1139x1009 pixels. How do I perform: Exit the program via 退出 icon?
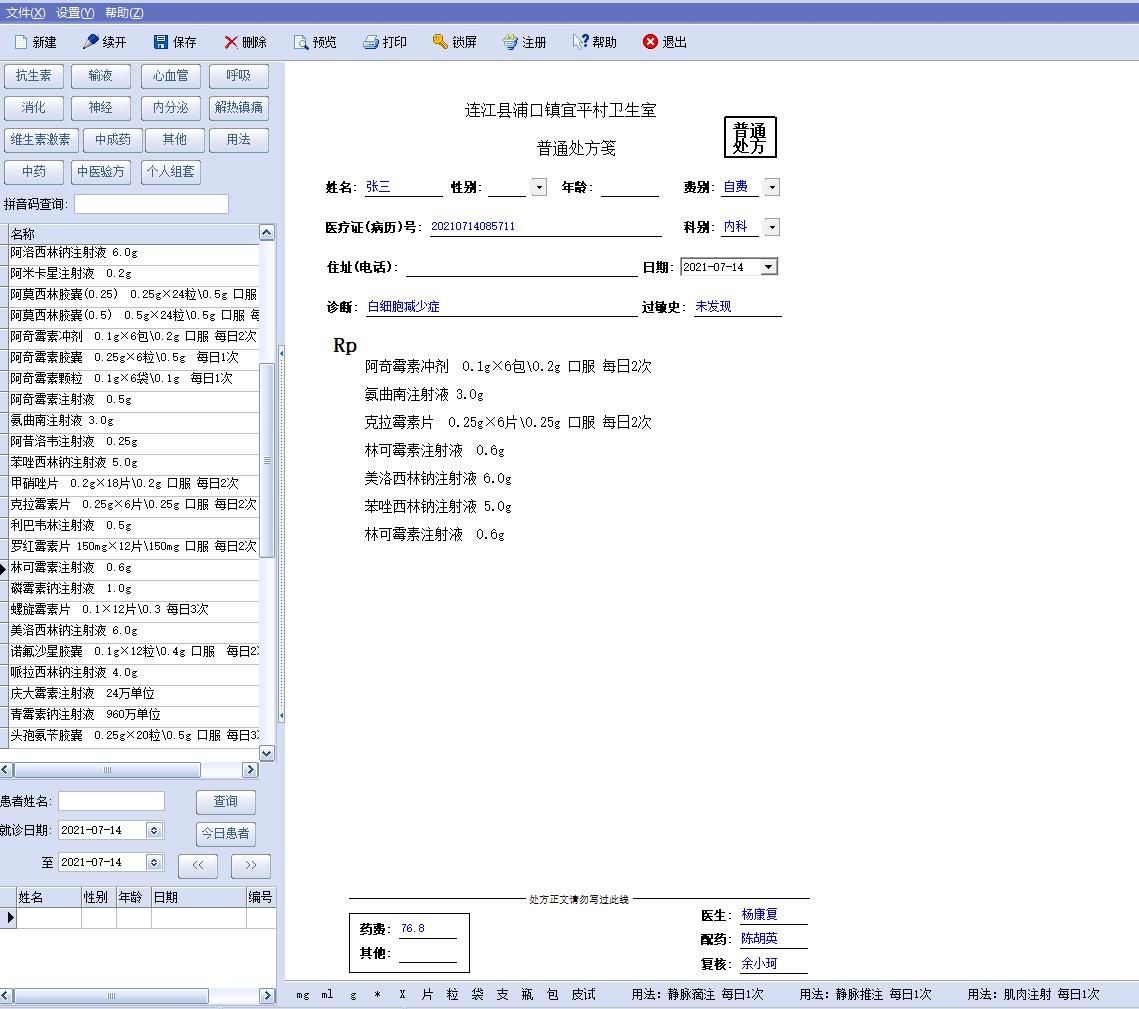tap(650, 42)
